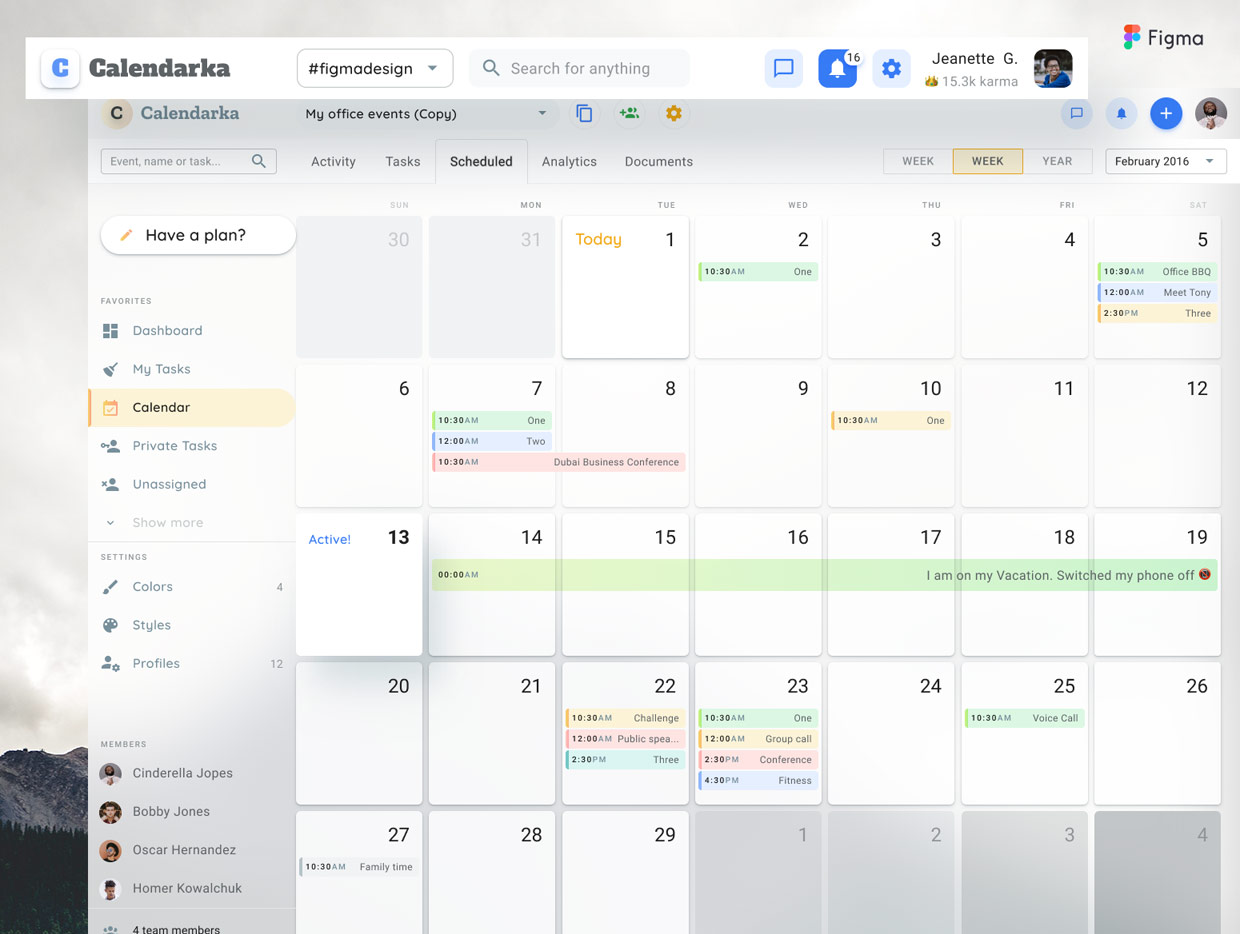
Task: Open the chat message icon in header card
Action: [x=784, y=68]
